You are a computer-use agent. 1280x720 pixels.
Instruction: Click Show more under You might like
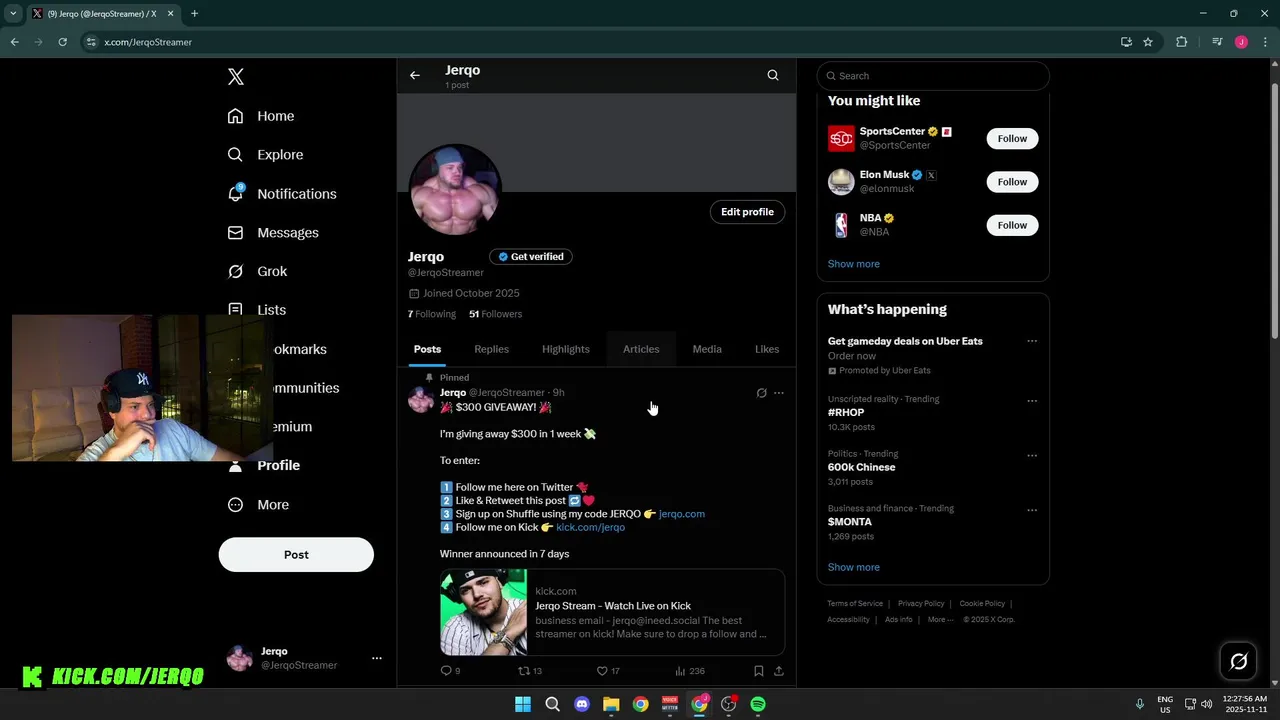(x=854, y=264)
